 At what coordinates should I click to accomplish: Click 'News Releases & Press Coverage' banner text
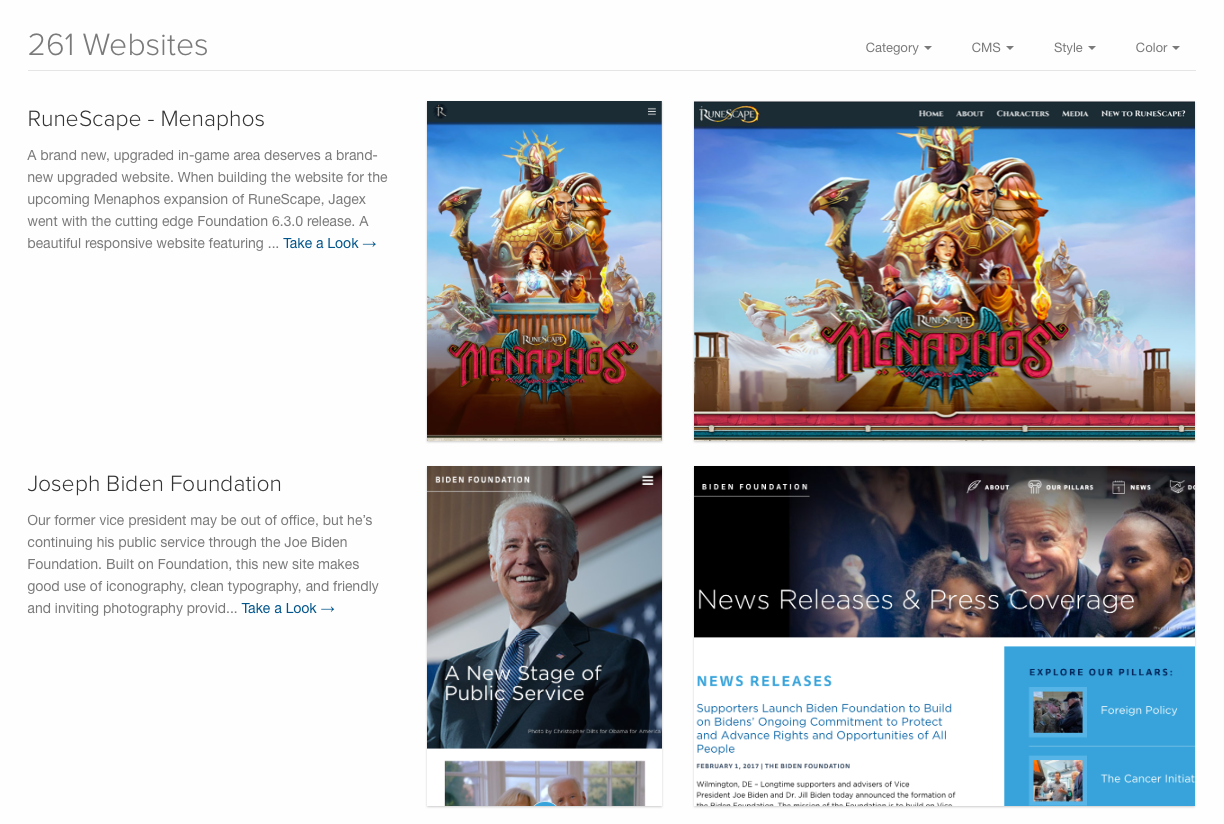pyautogui.click(x=916, y=600)
